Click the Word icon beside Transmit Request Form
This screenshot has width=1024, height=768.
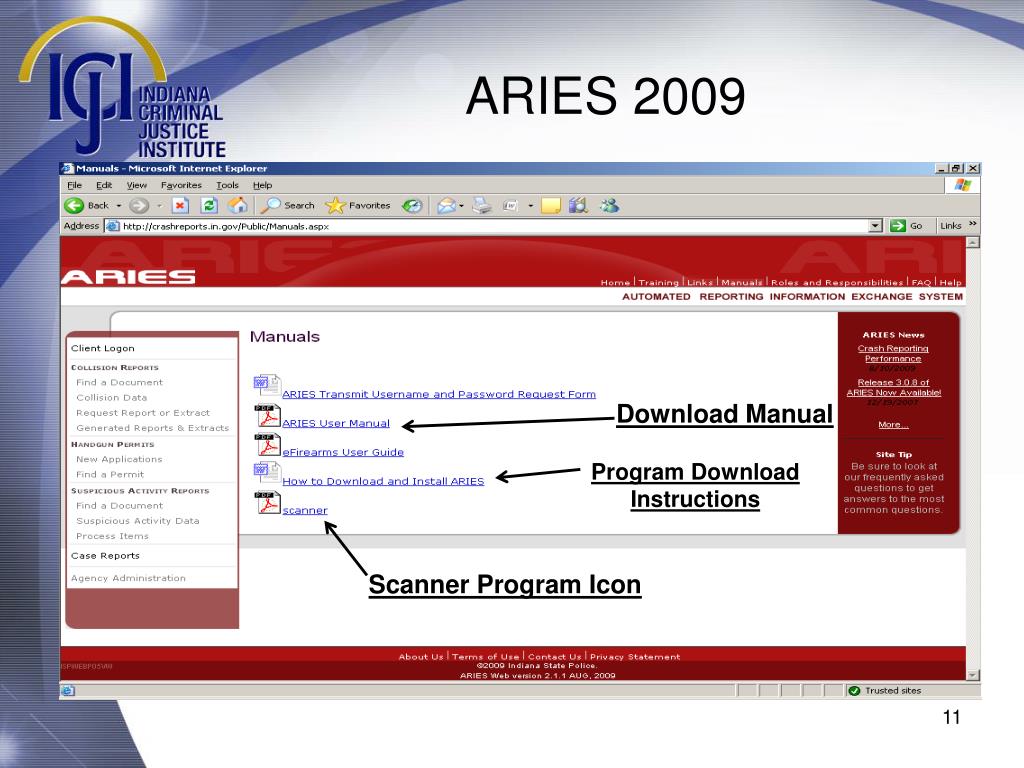(x=267, y=385)
